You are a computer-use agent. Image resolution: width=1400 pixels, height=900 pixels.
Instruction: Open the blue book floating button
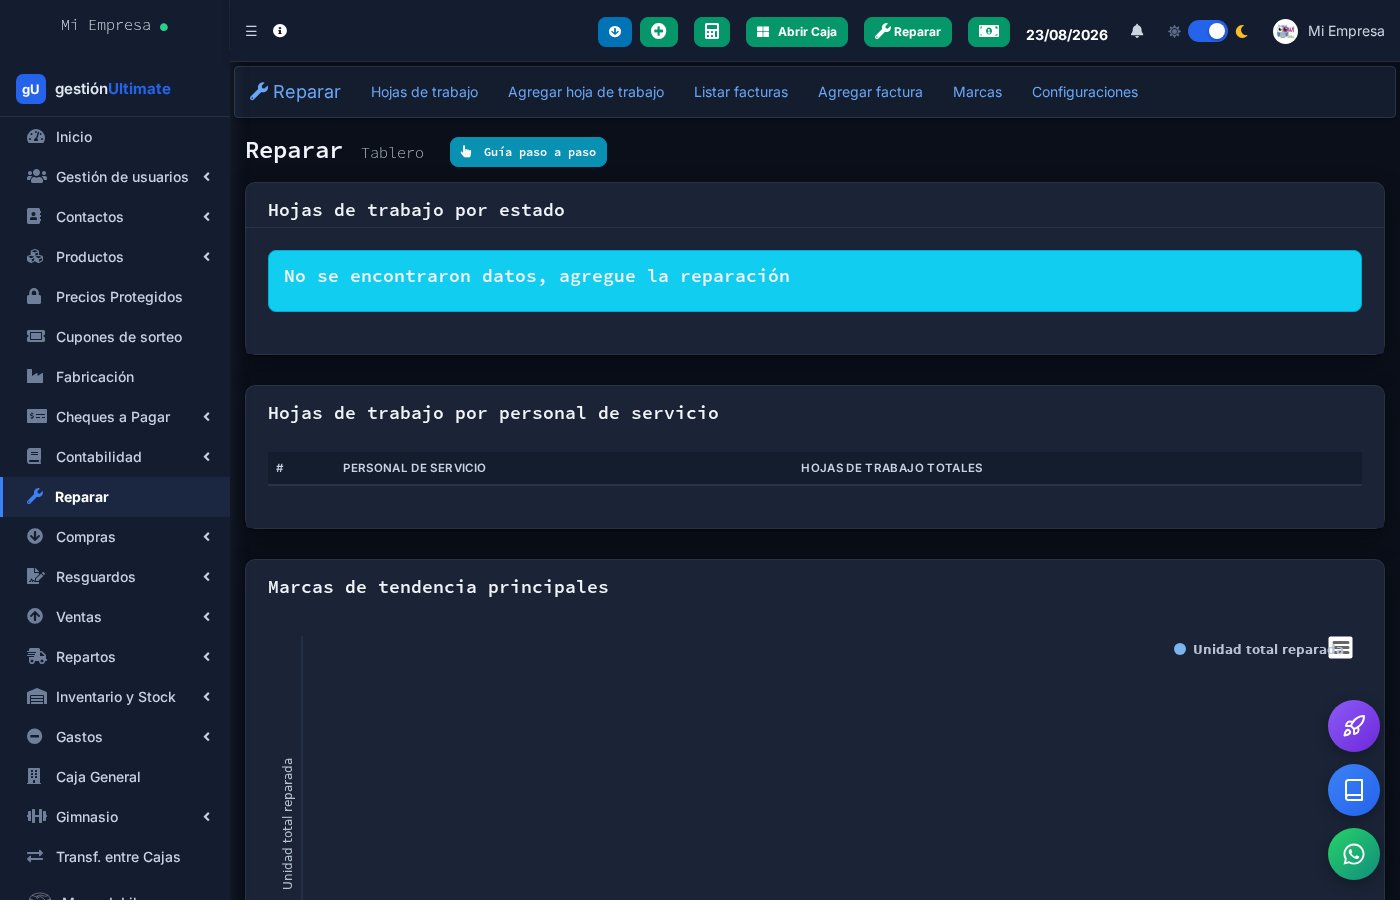click(1354, 790)
